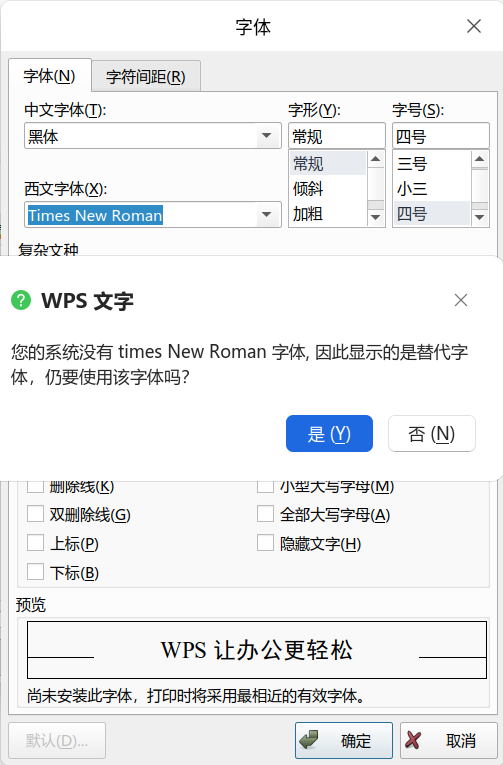503x765 pixels.
Task: Decline the substitute font with 否(N)
Action: (432, 433)
